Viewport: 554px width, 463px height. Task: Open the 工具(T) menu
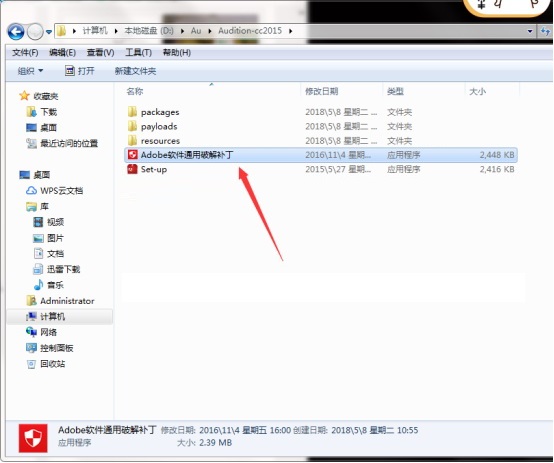(x=138, y=53)
